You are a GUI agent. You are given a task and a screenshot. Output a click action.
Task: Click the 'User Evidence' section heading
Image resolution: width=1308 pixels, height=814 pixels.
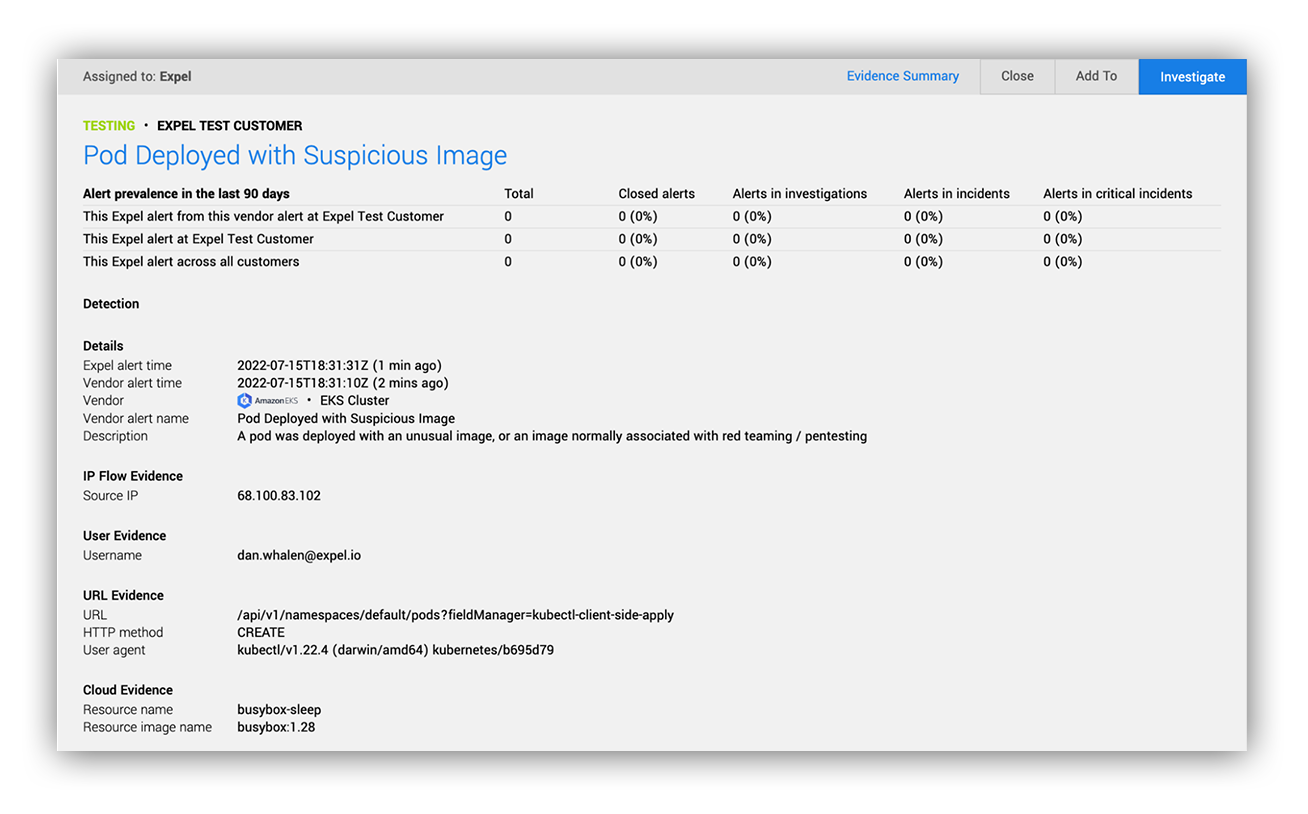pos(124,536)
